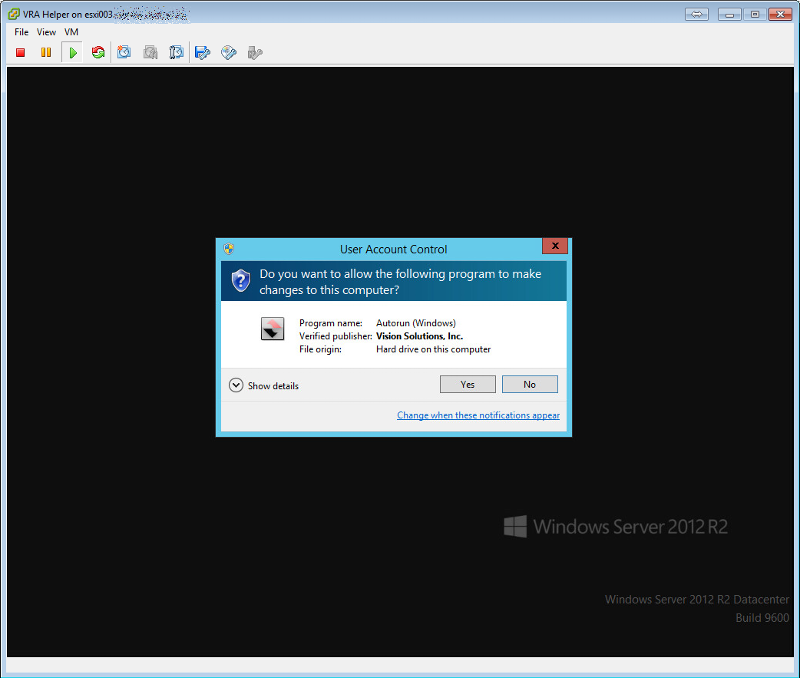
Task: Click No to deny the program
Action: point(530,384)
